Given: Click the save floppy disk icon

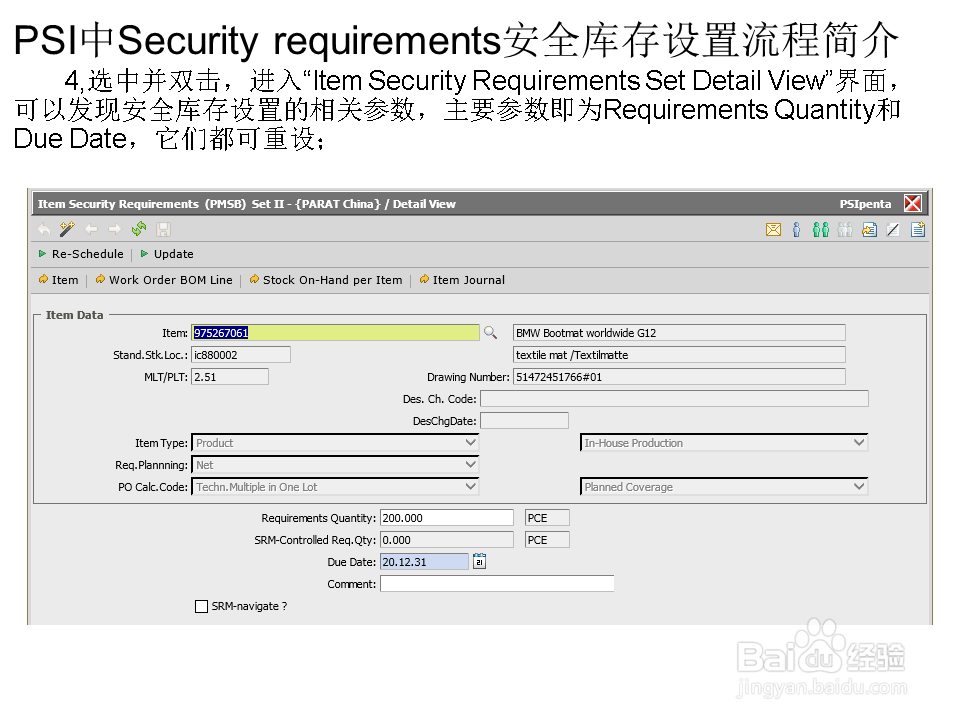Looking at the screenshot, I should [163, 230].
